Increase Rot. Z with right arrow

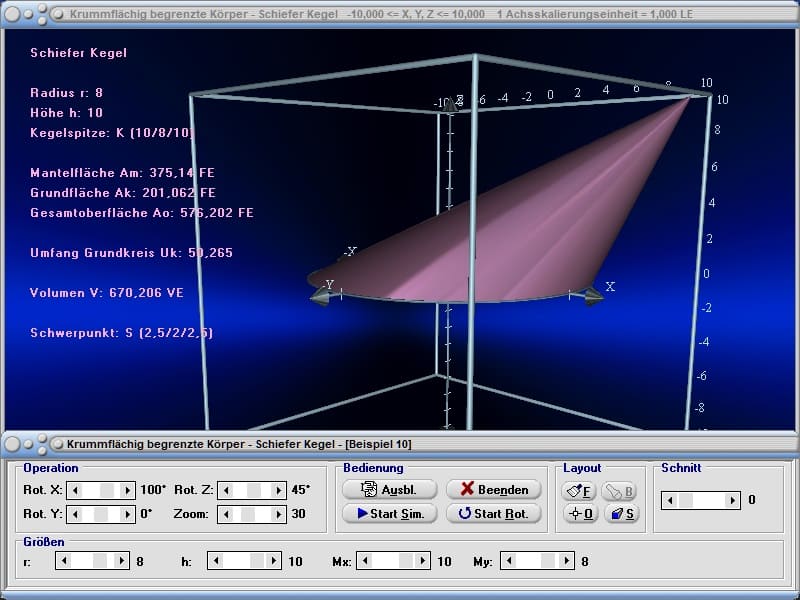click(x=278, y=490)
